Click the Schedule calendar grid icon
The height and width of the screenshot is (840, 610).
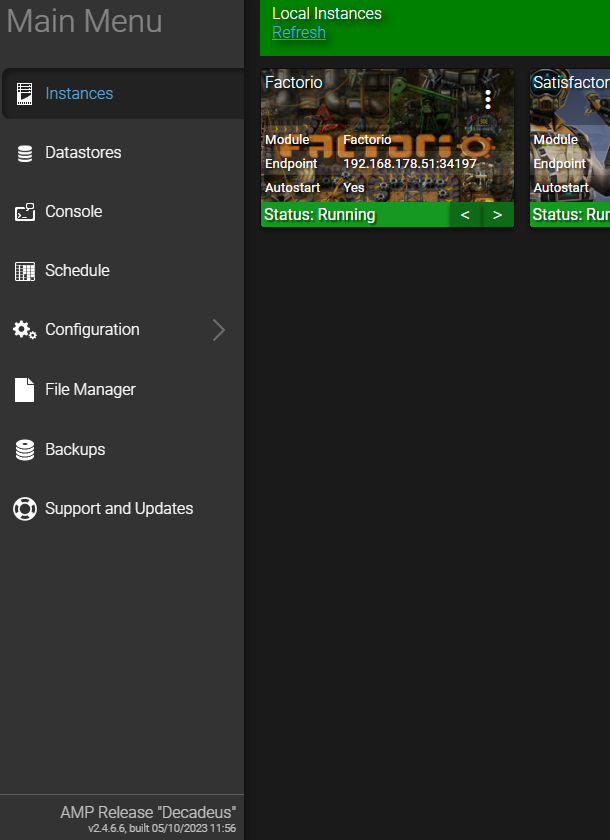point(25,271)
